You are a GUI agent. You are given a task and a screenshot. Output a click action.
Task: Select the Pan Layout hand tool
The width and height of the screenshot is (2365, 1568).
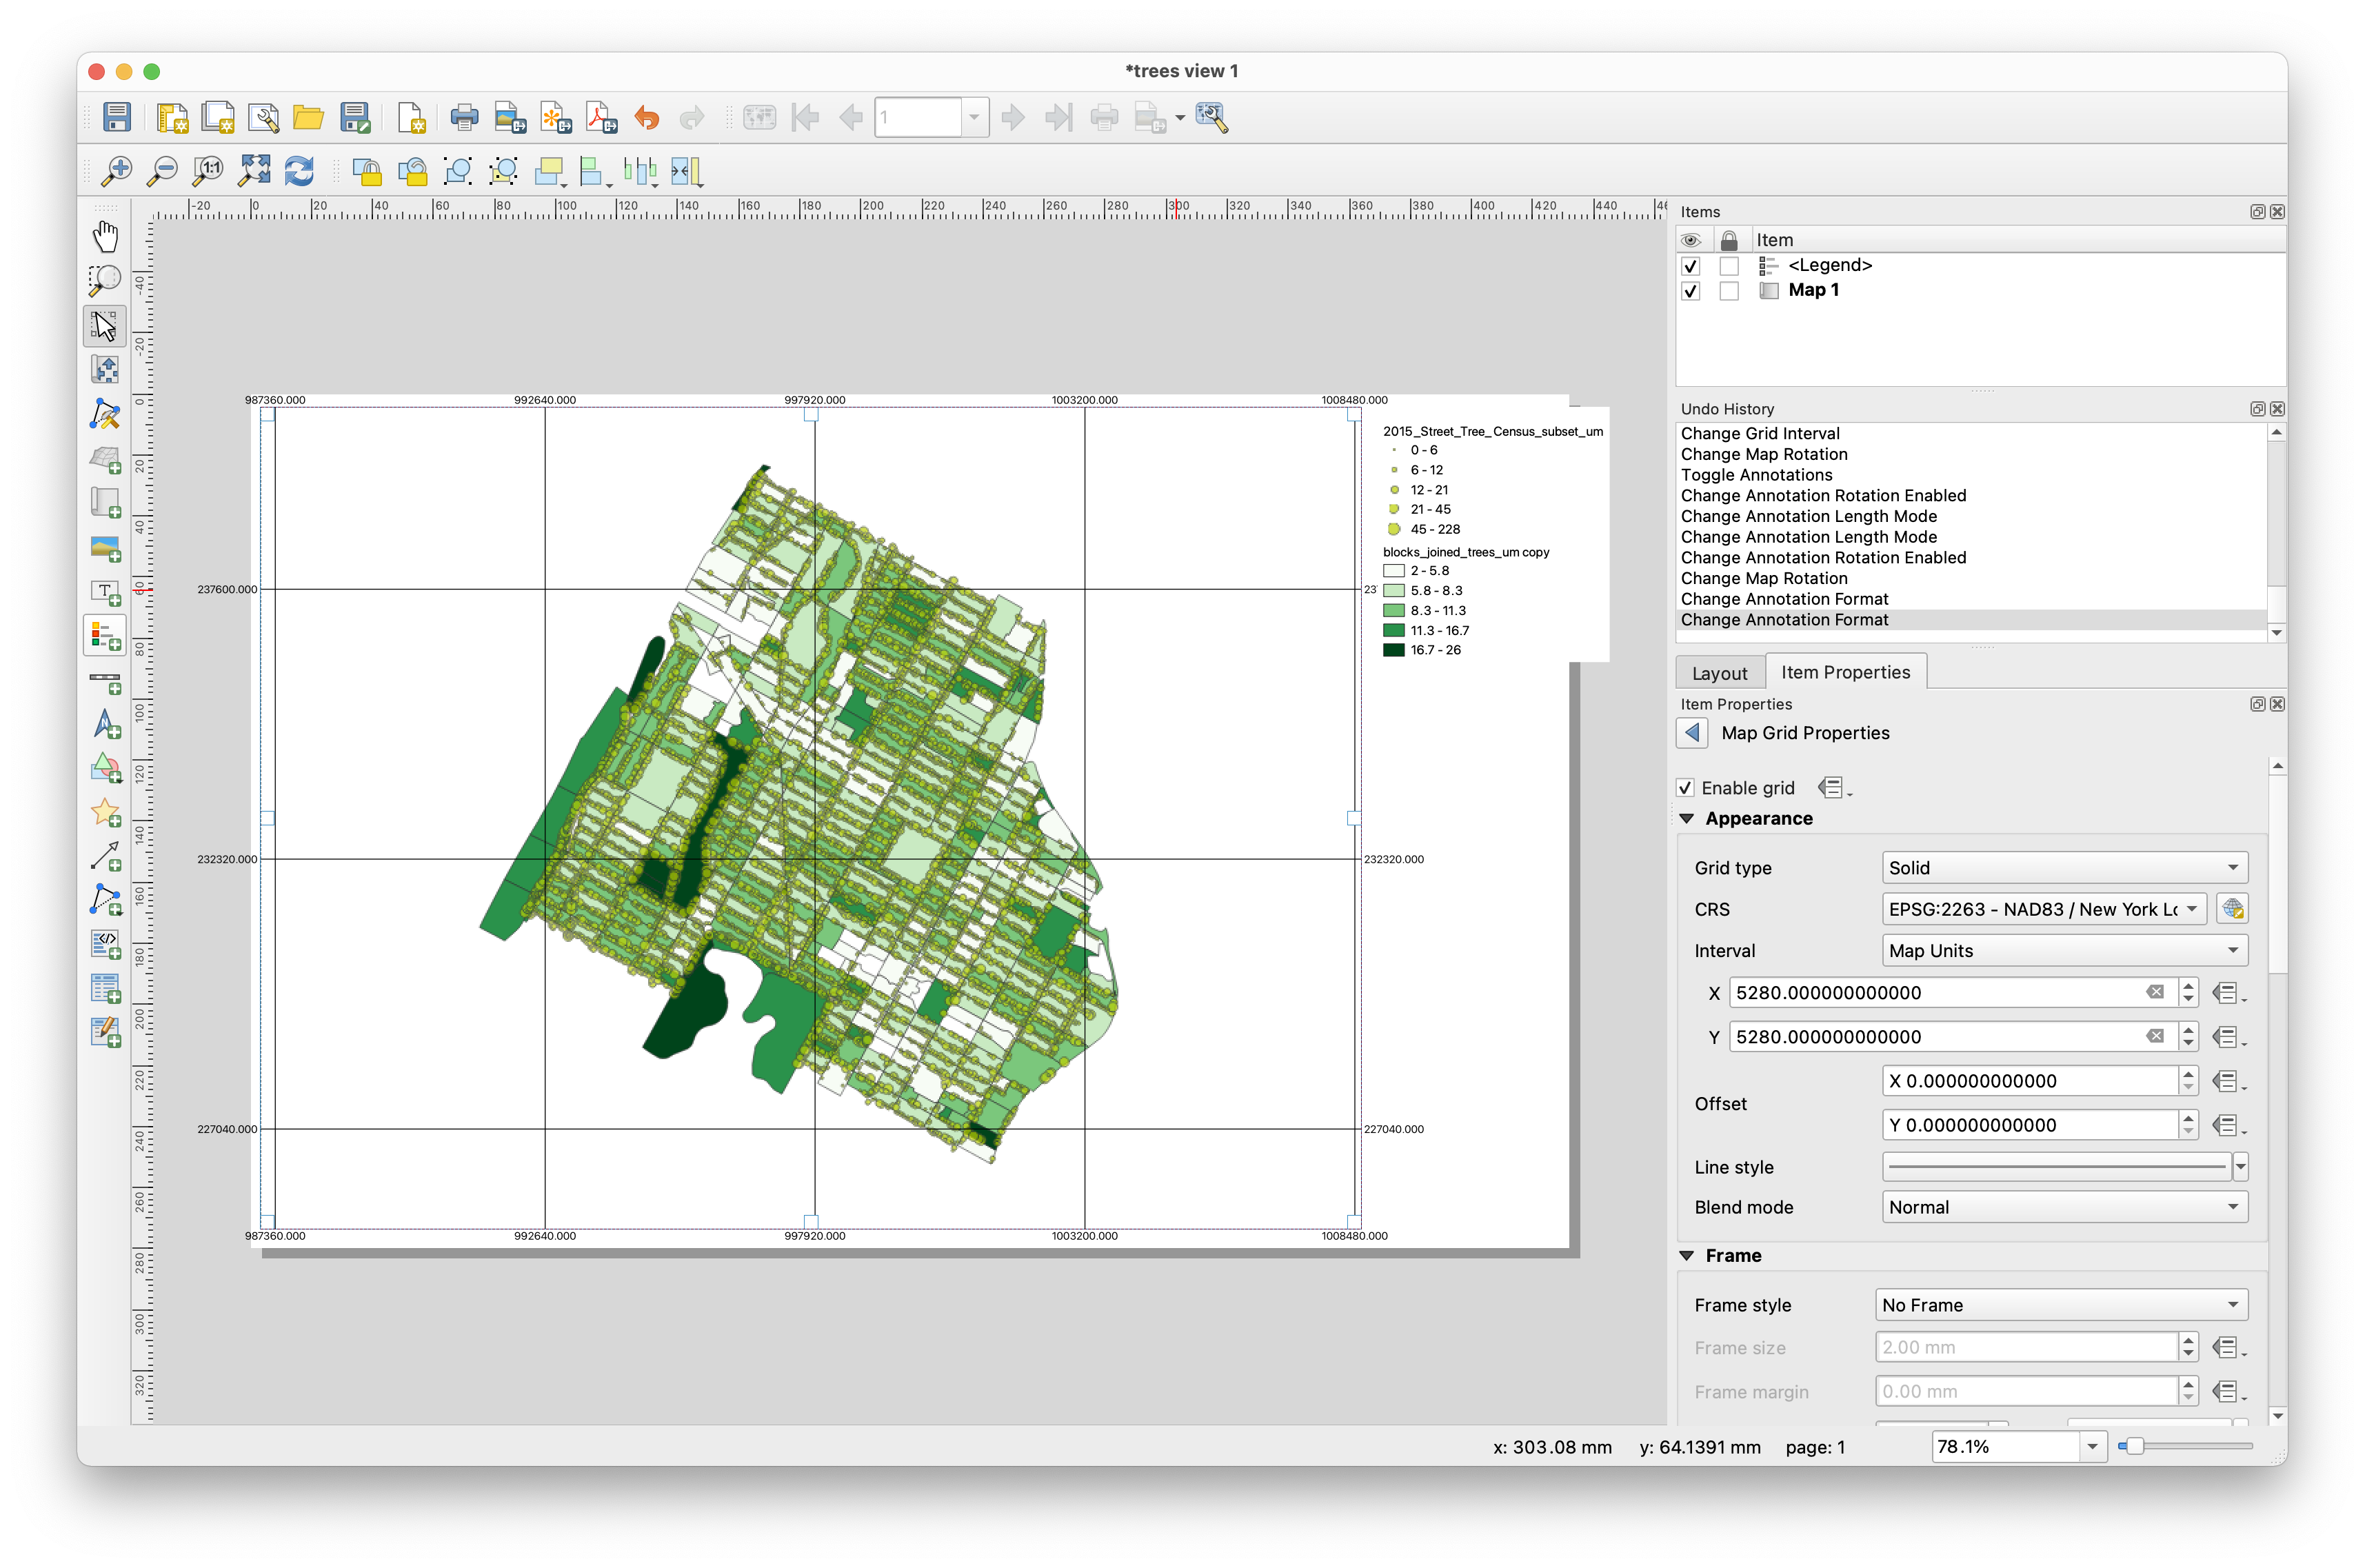click(105, 237)
